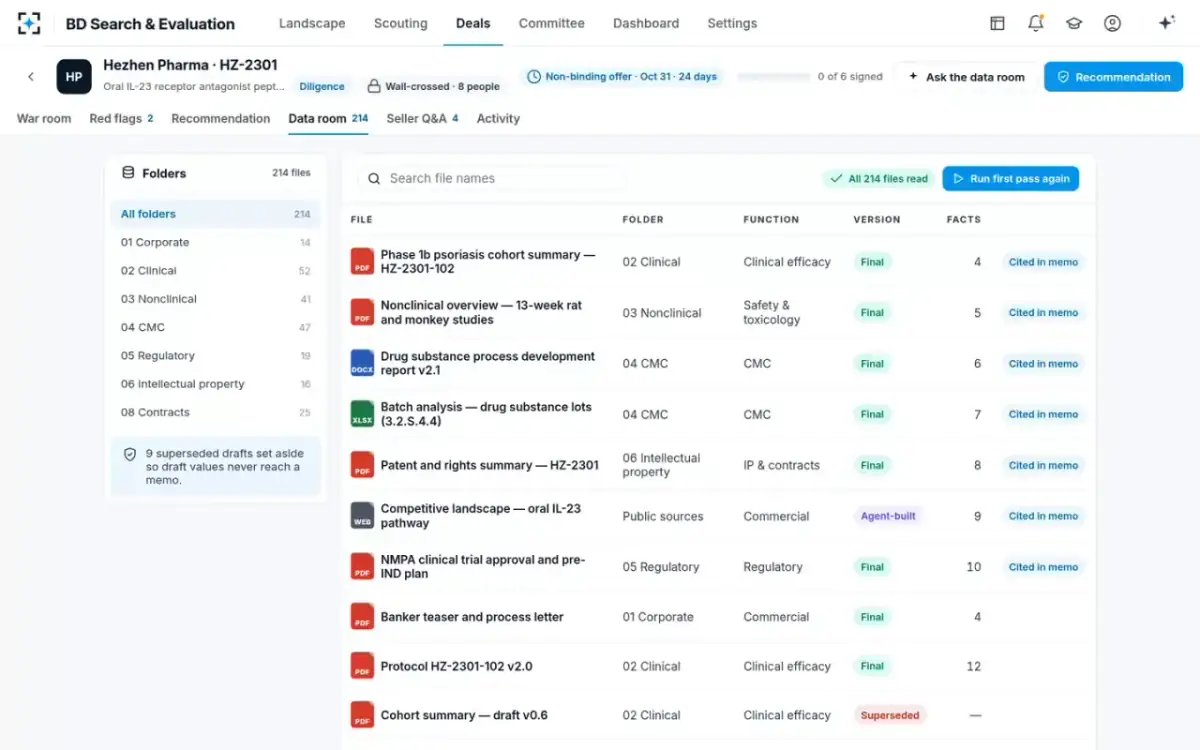Click the Search file names field
Image resolution: width=1200 pixels, height=750 pixels.
[492, 179]
